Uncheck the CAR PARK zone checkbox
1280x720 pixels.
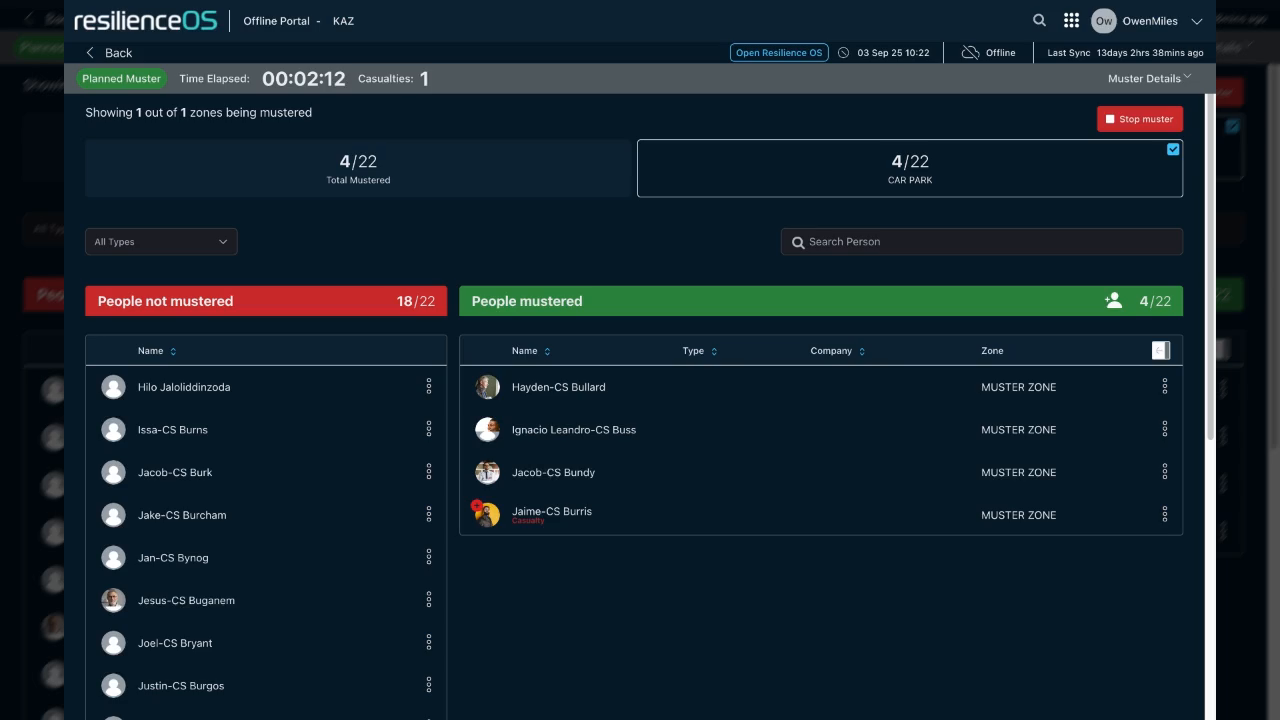1173,149
